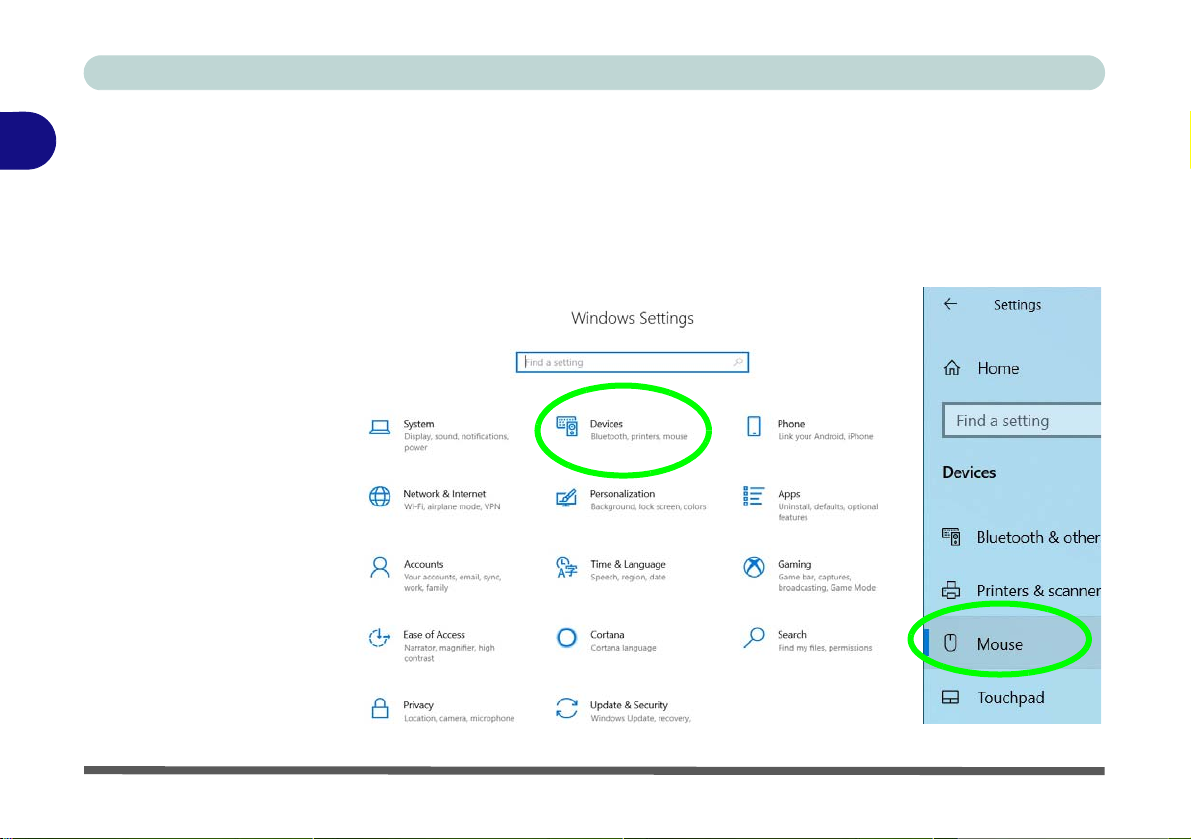
Task: Click 'Link your Android, iPhone' description
Action: (826, 437)
